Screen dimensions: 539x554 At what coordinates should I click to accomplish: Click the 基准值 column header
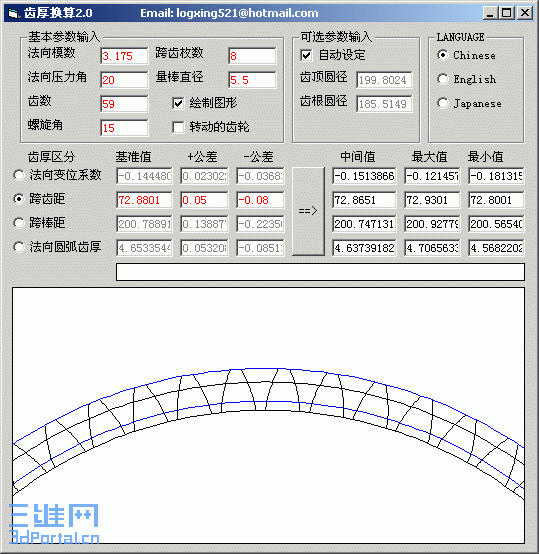133,157
